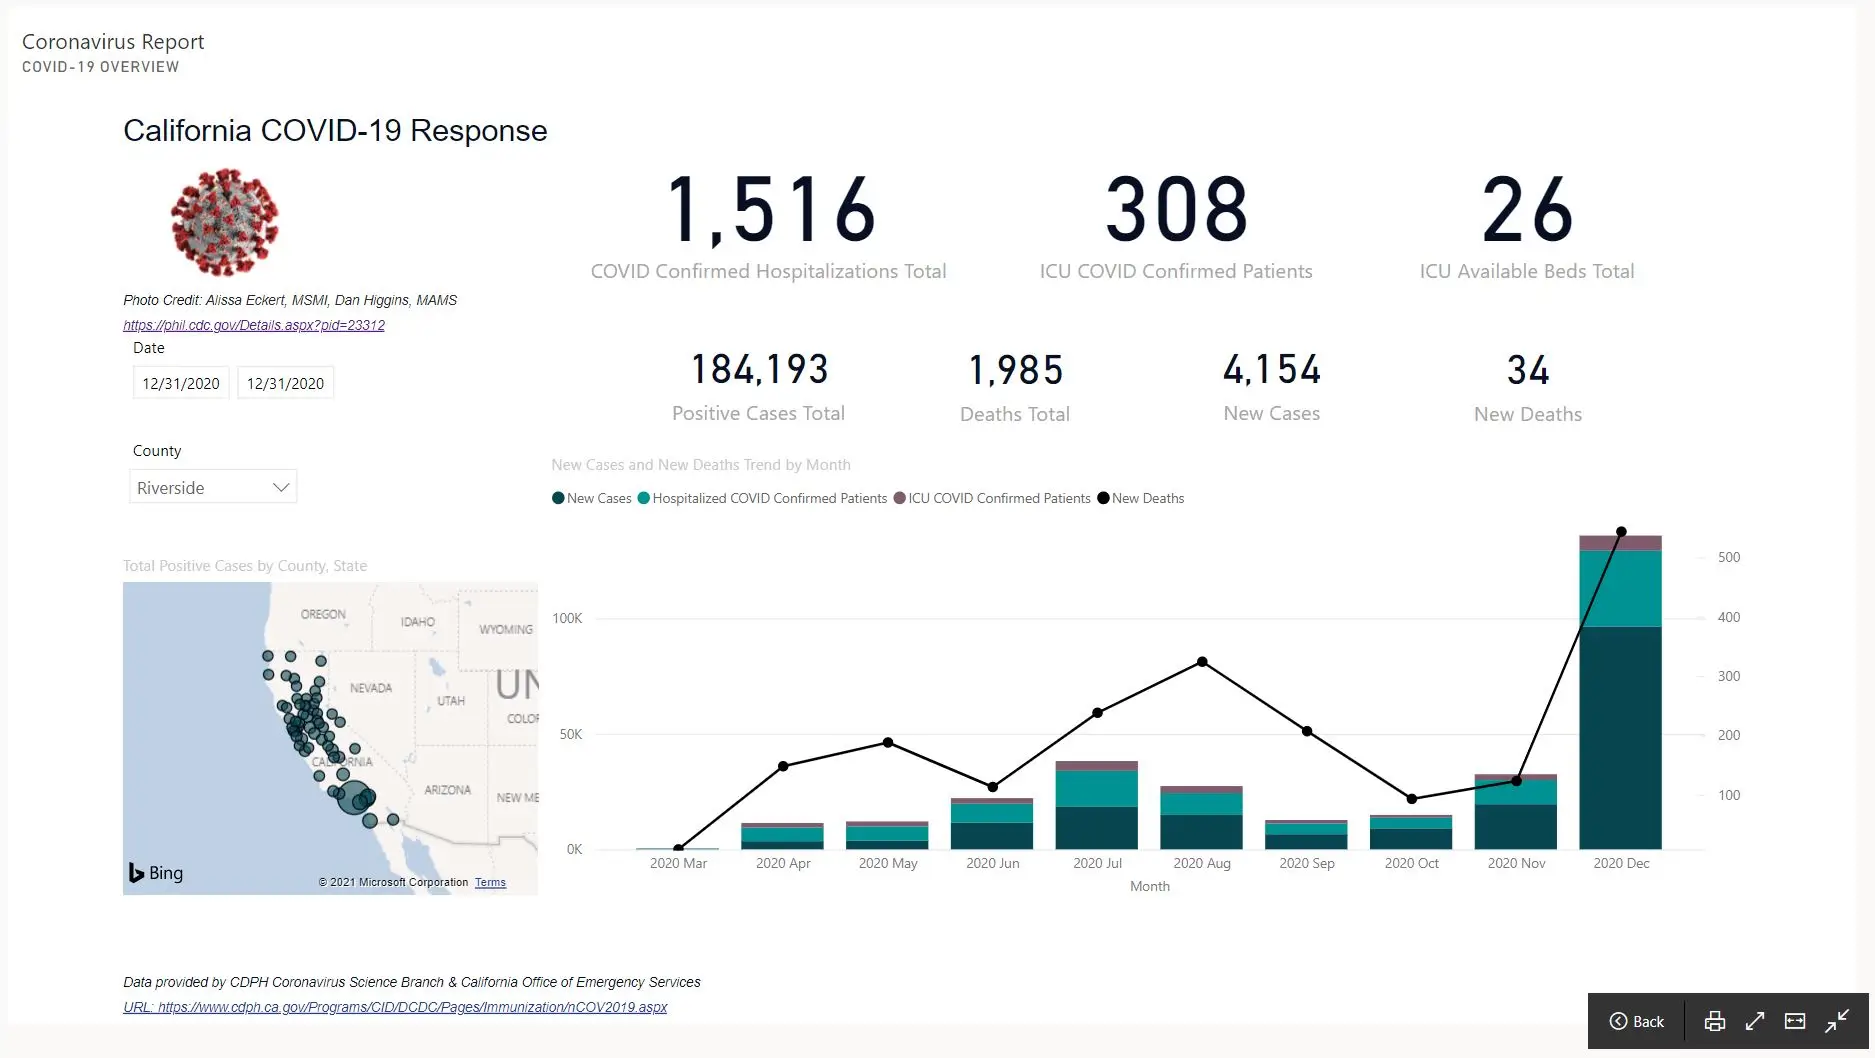1875x1058 pixels.
Task: Expand the County slicer dropdown
Action: click(x=280, y=486)
